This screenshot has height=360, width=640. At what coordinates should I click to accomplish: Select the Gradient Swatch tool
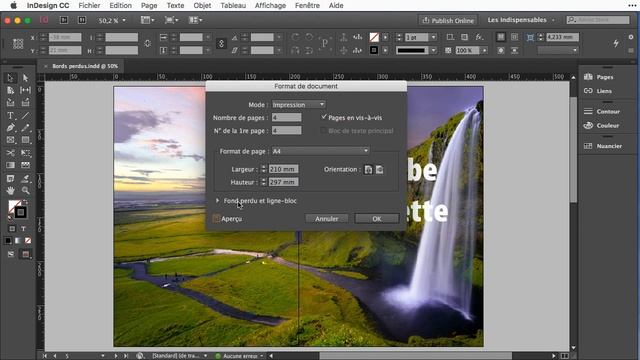(x=10, y=165)
